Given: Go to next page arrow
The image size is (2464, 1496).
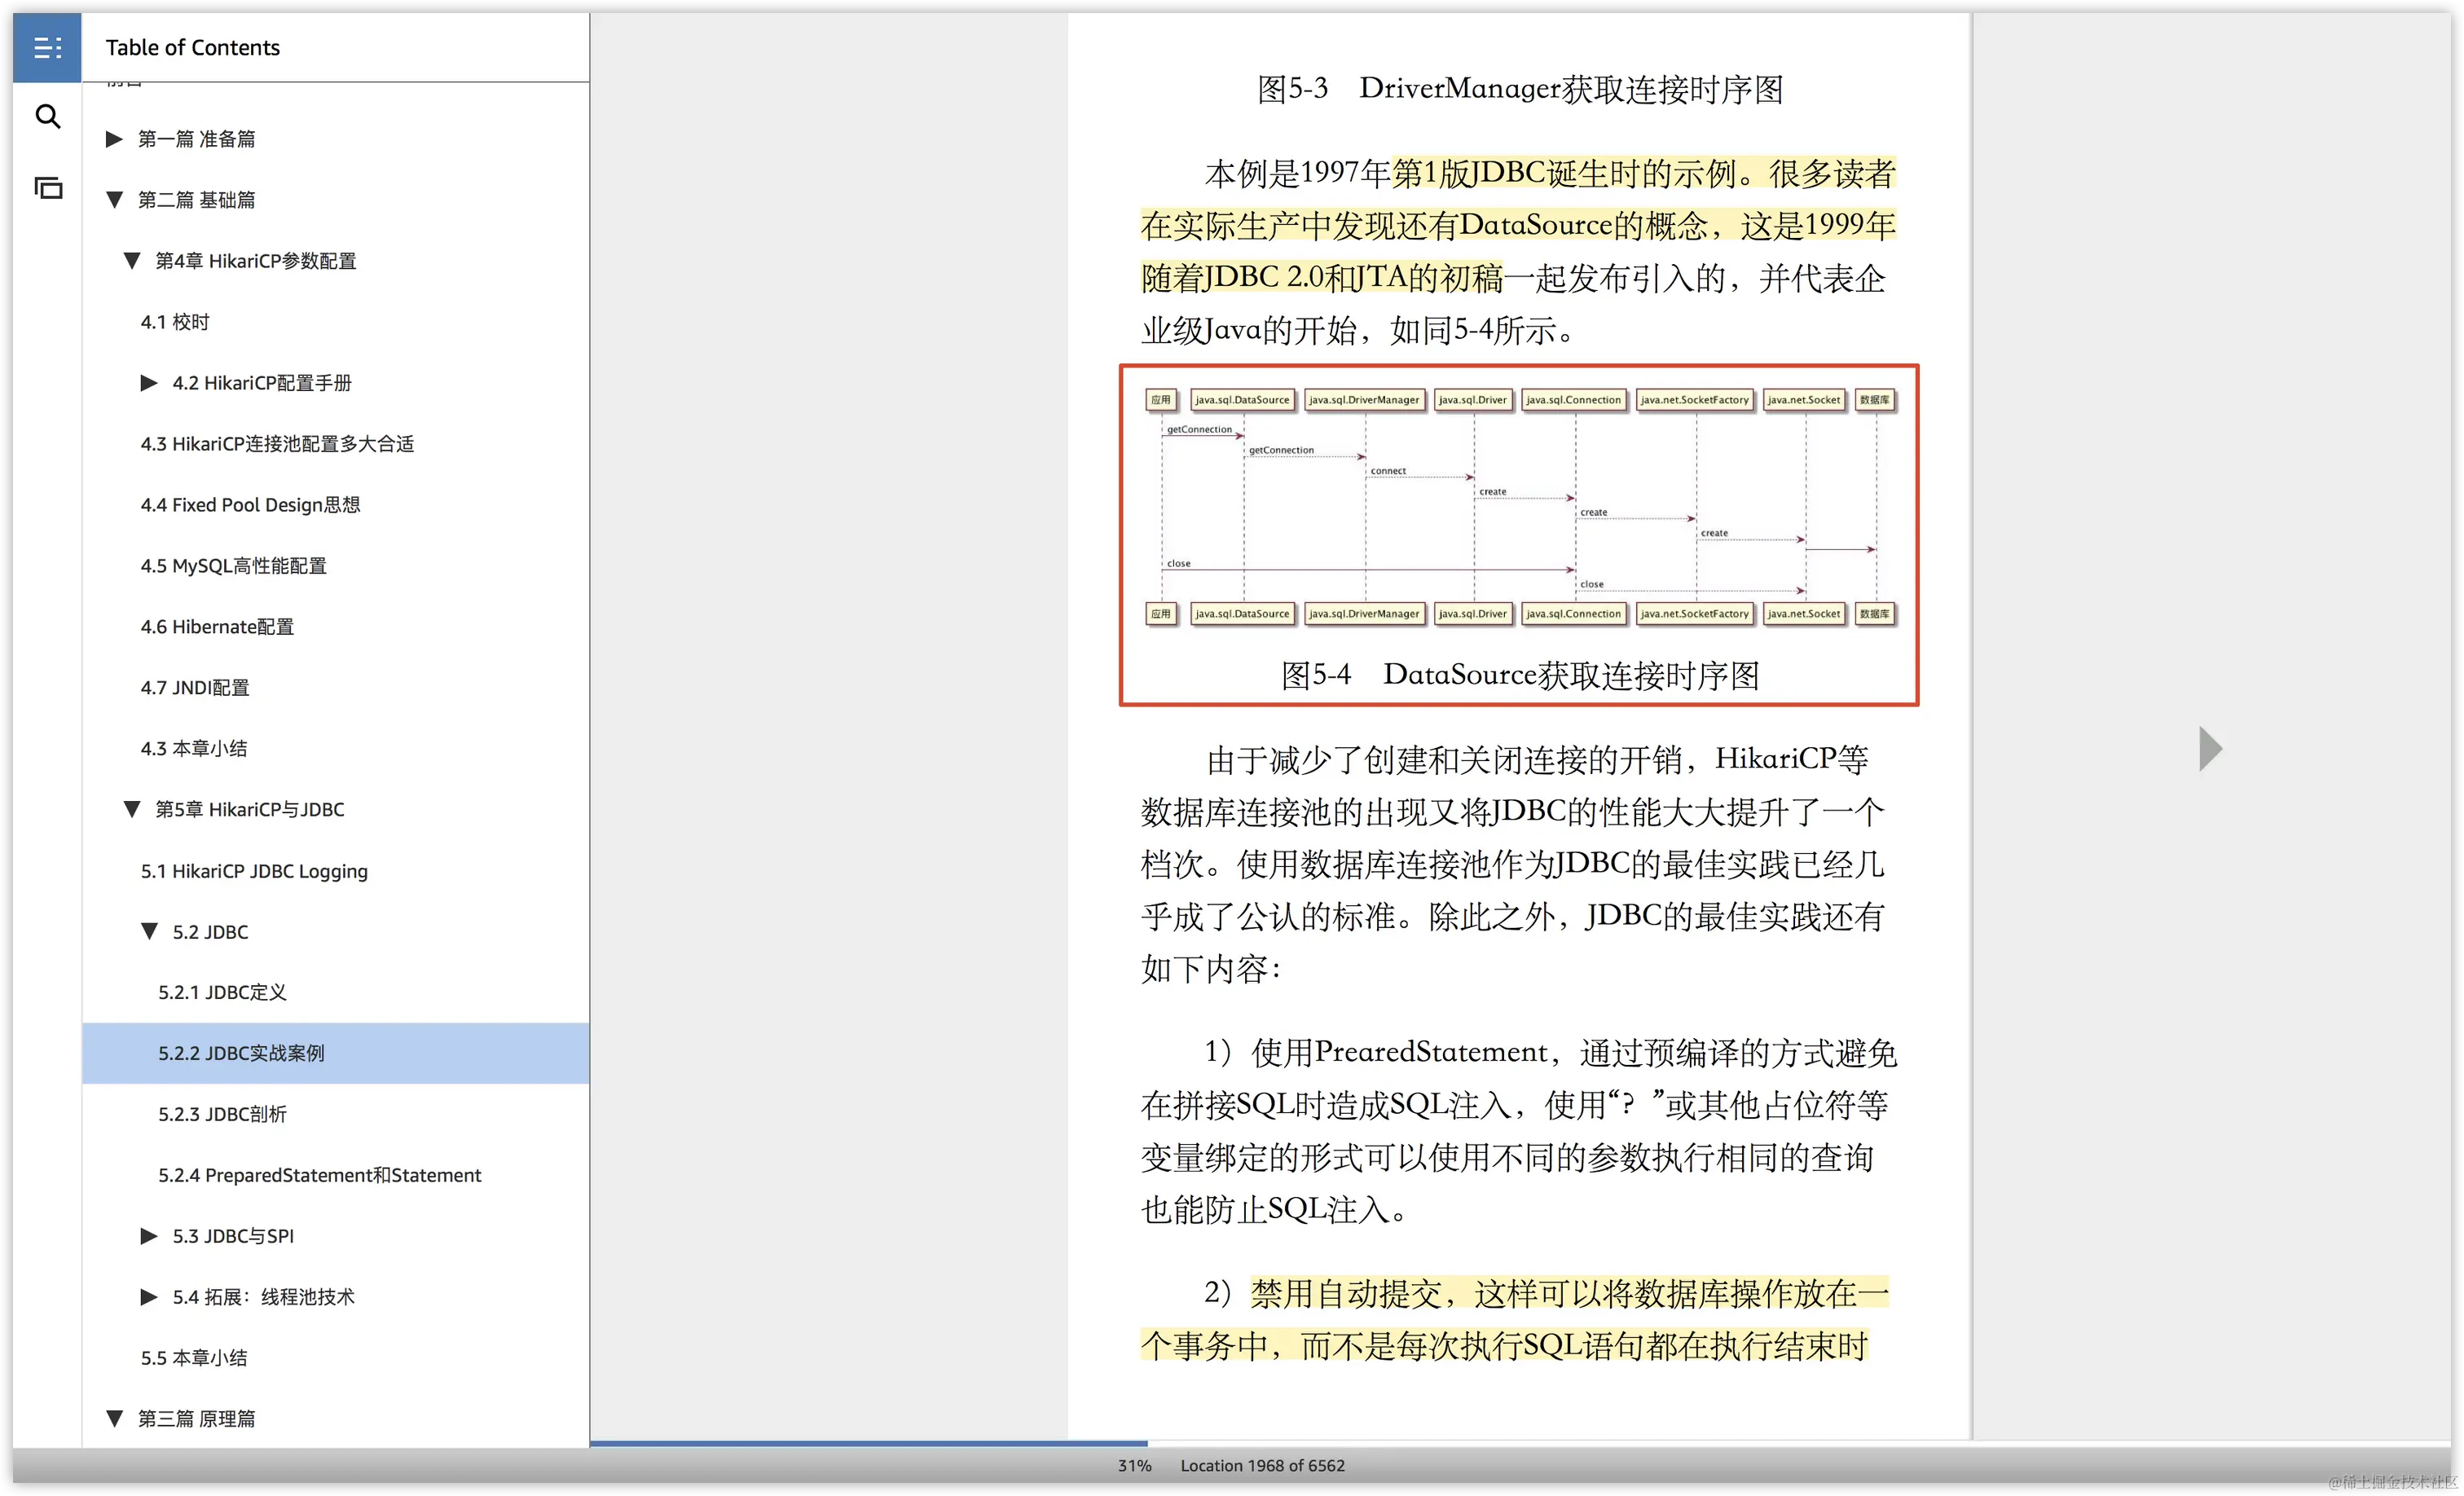Looking at the screenshot, I should tap(2210, 748).
